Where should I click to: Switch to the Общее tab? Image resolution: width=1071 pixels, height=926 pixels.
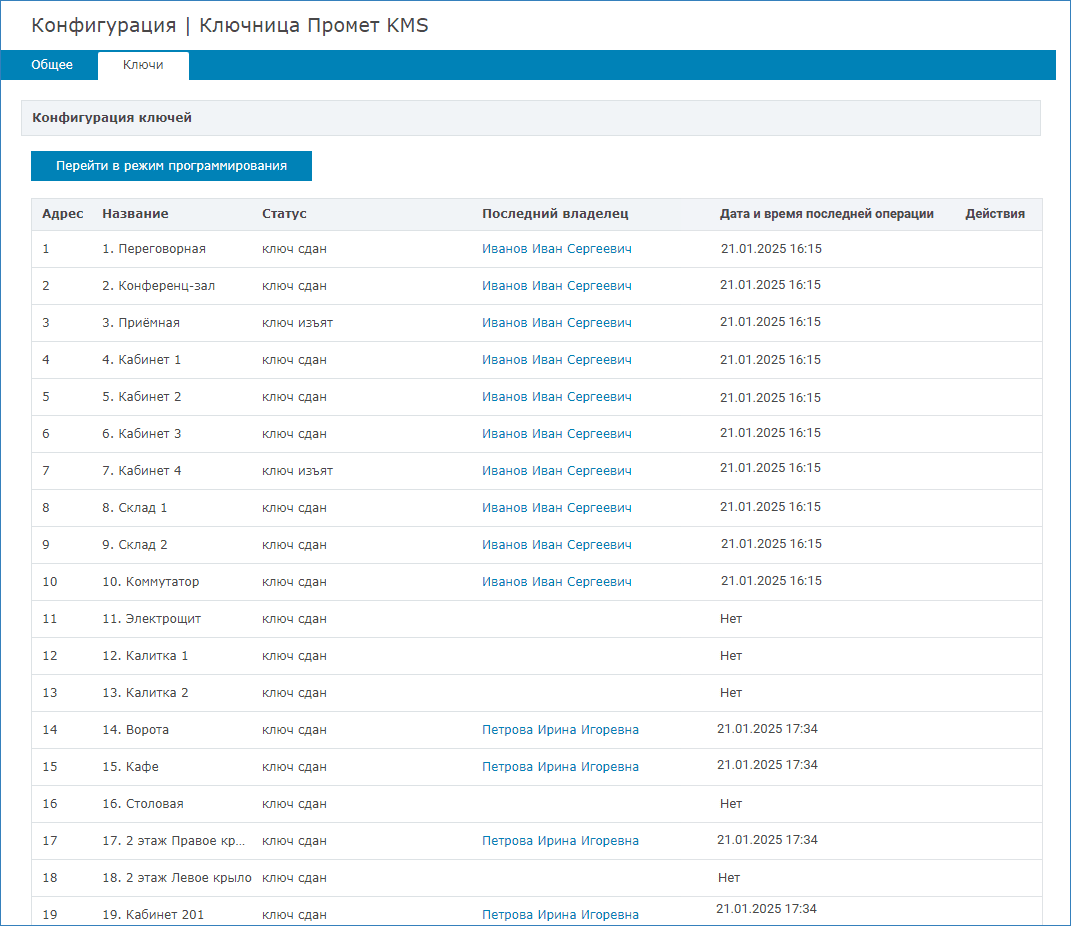tap(52, 65)
